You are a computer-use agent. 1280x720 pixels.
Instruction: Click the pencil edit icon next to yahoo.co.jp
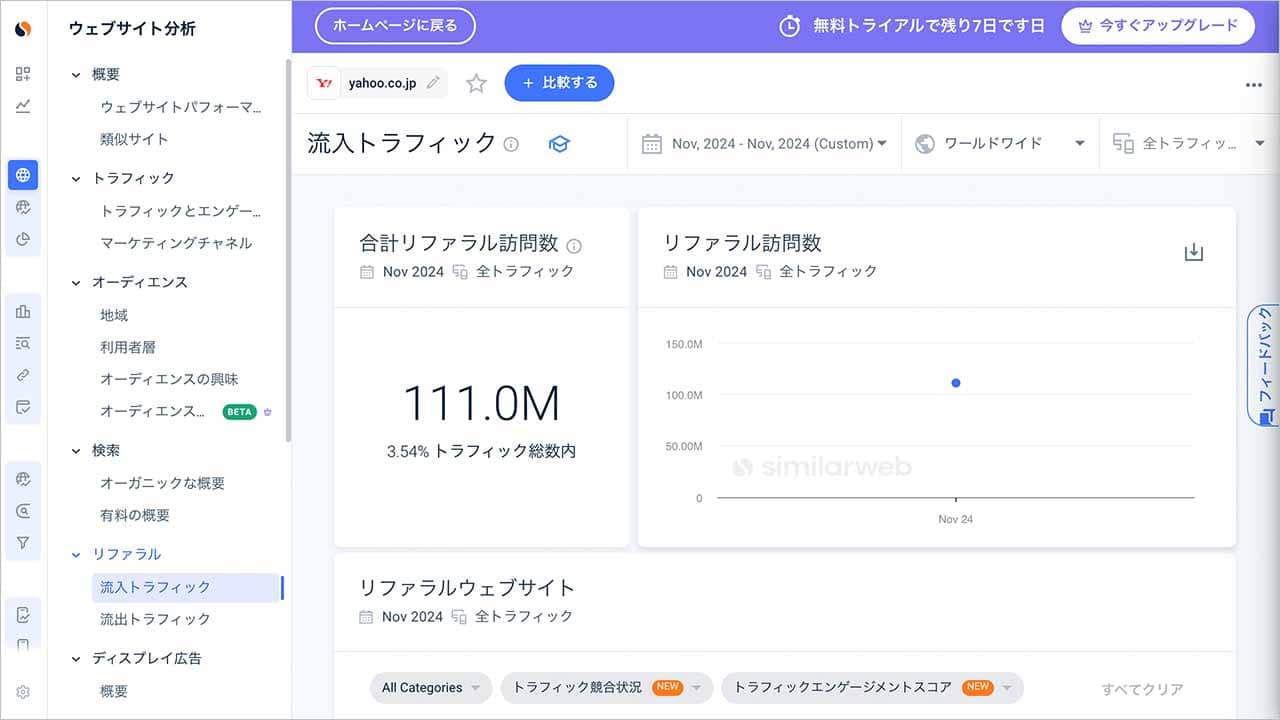click(433, 83)
